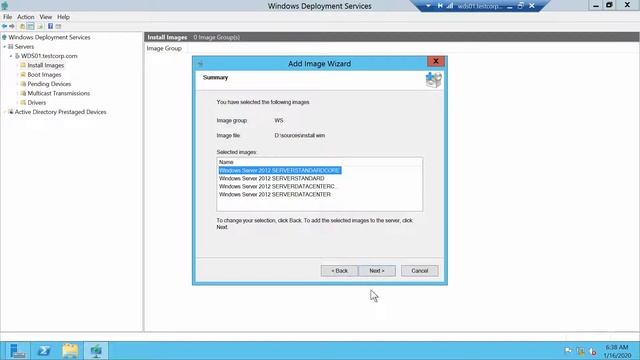
Task: Expand the Install Images tree node
Action: [x=18, y=65]
